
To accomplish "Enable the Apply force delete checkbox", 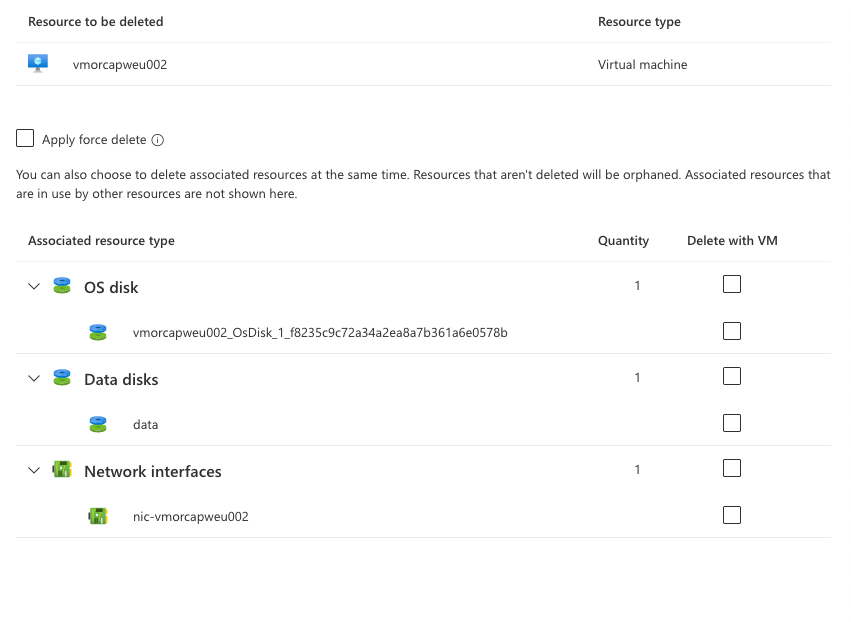I will pyautogui.click(x=25, y=139).
